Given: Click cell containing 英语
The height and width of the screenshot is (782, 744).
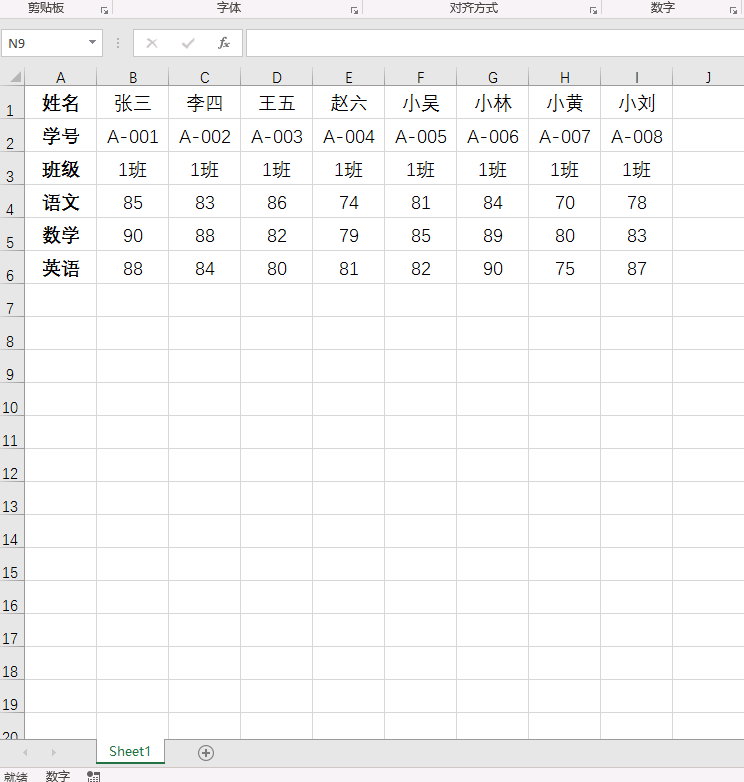Looking at the screenshot, I should pos(61,268).
